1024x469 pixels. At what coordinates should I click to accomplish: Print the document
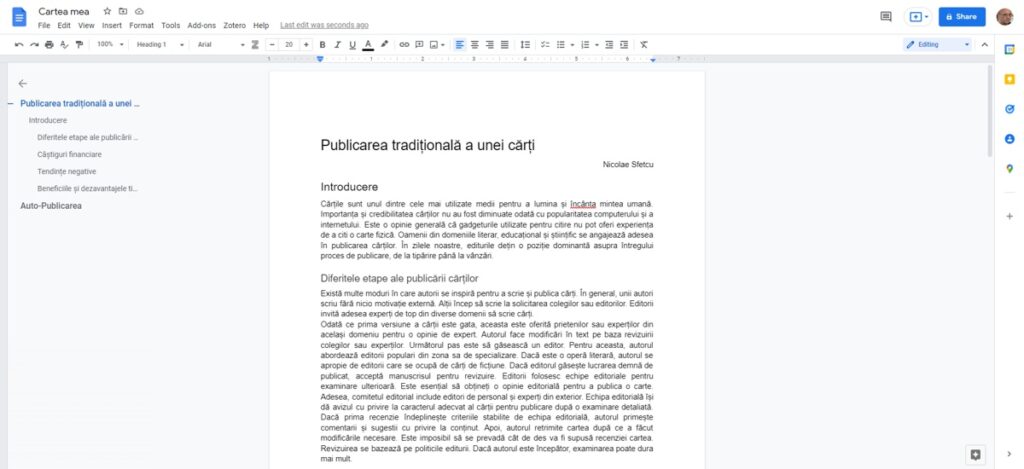click(49, 44)
